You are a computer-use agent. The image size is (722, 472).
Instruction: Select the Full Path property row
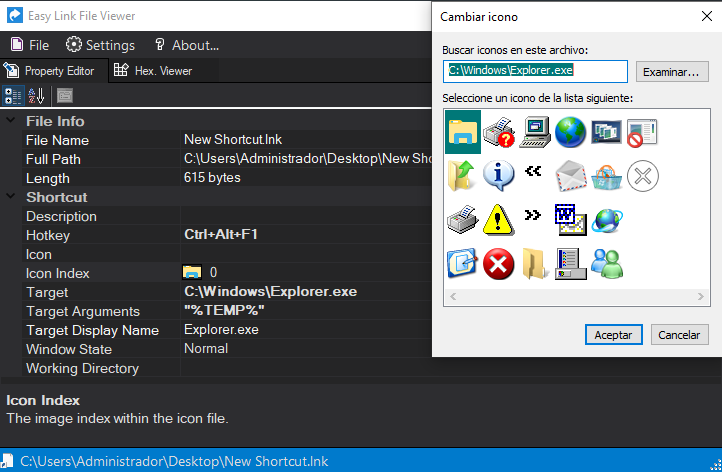point(227,159)
